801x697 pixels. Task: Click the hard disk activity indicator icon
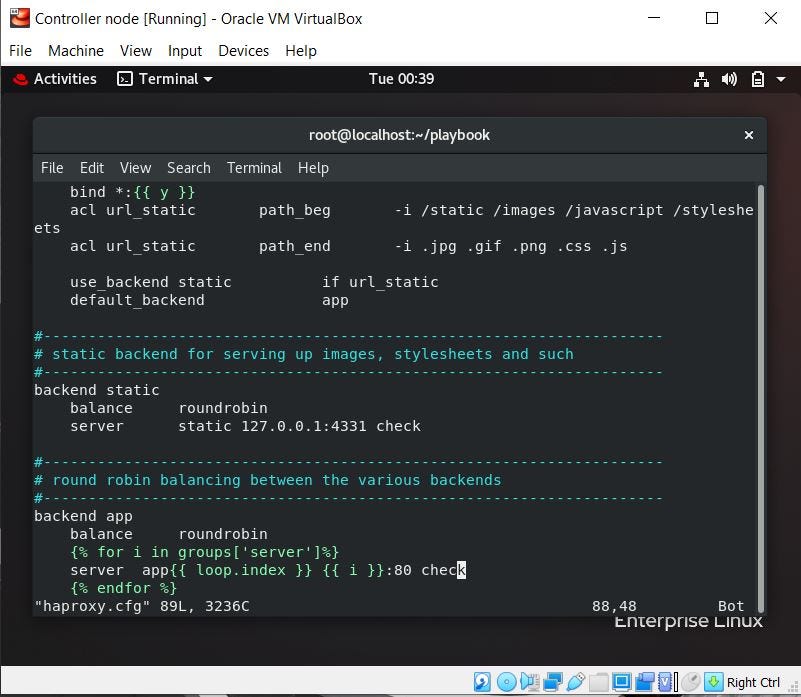tap(482, 682)
